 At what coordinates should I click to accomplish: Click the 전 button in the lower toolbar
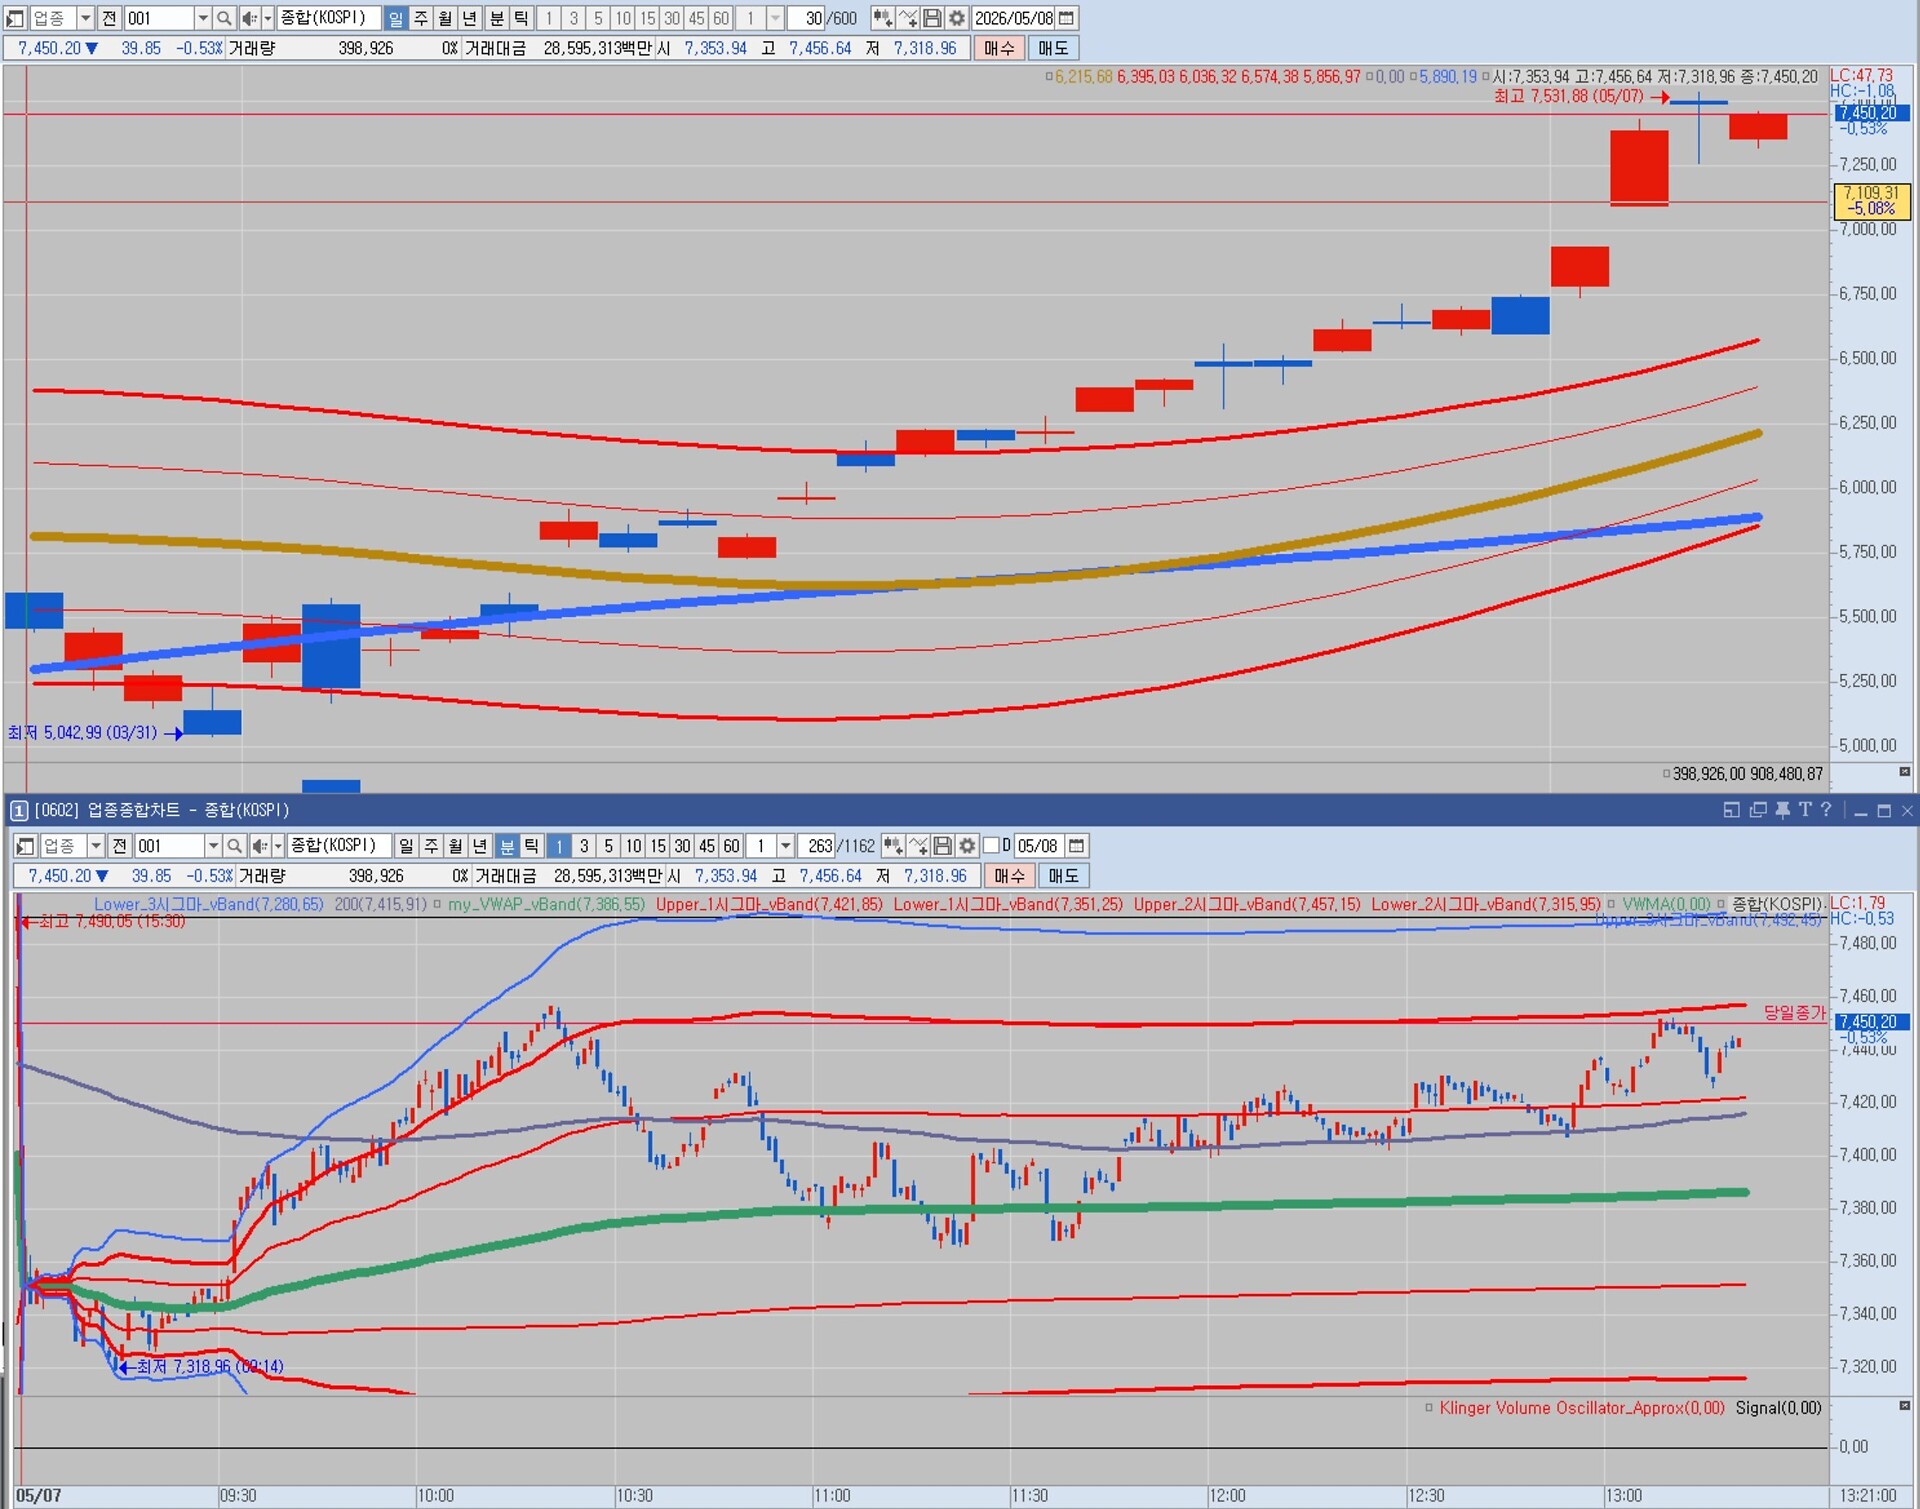click(x=119, y=846)
